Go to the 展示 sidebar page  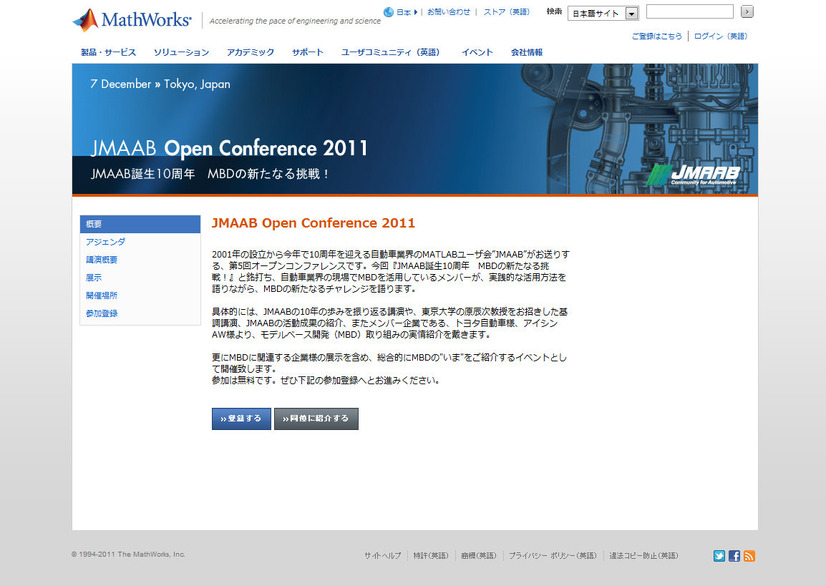[x=94, y=278]
